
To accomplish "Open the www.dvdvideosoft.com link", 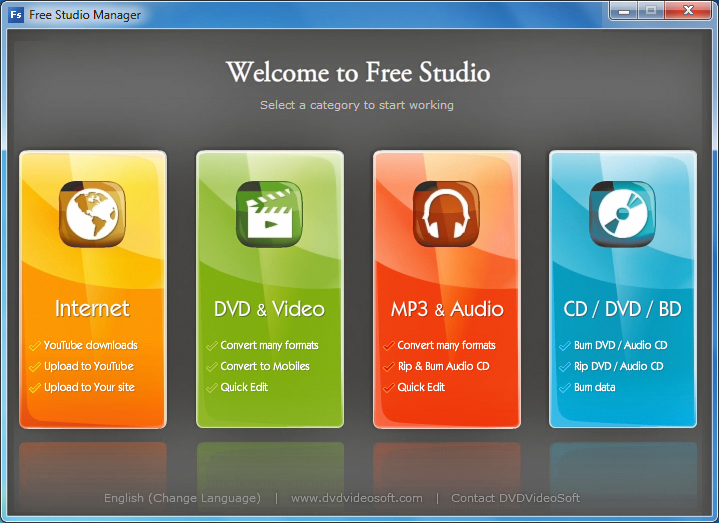I will click(357, 498).
